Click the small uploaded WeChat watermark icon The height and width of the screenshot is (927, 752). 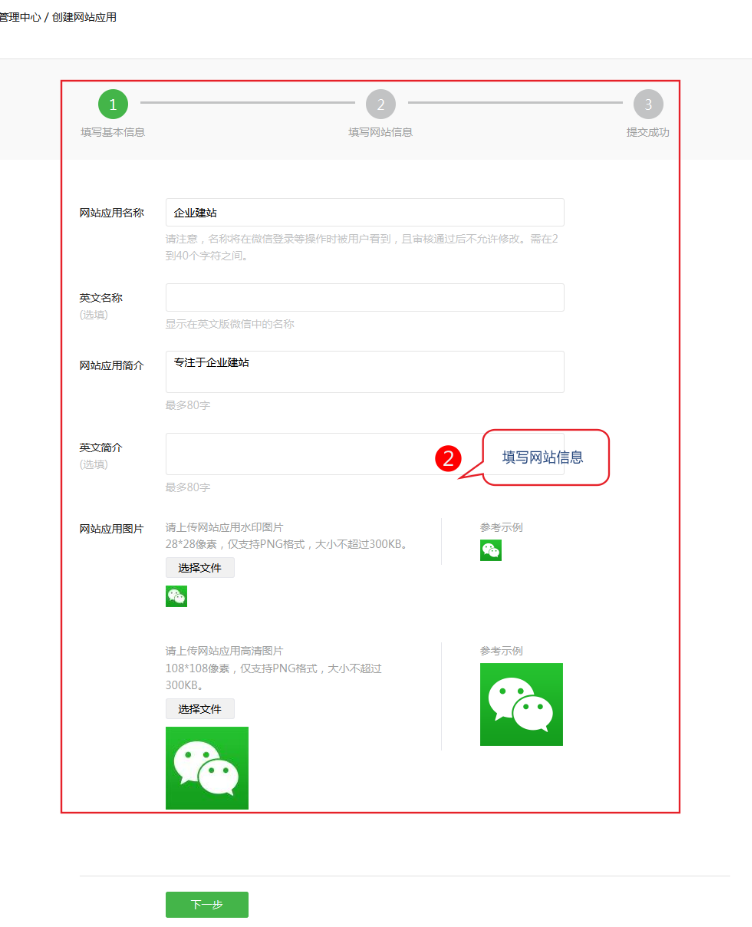[x=176, y=597]
